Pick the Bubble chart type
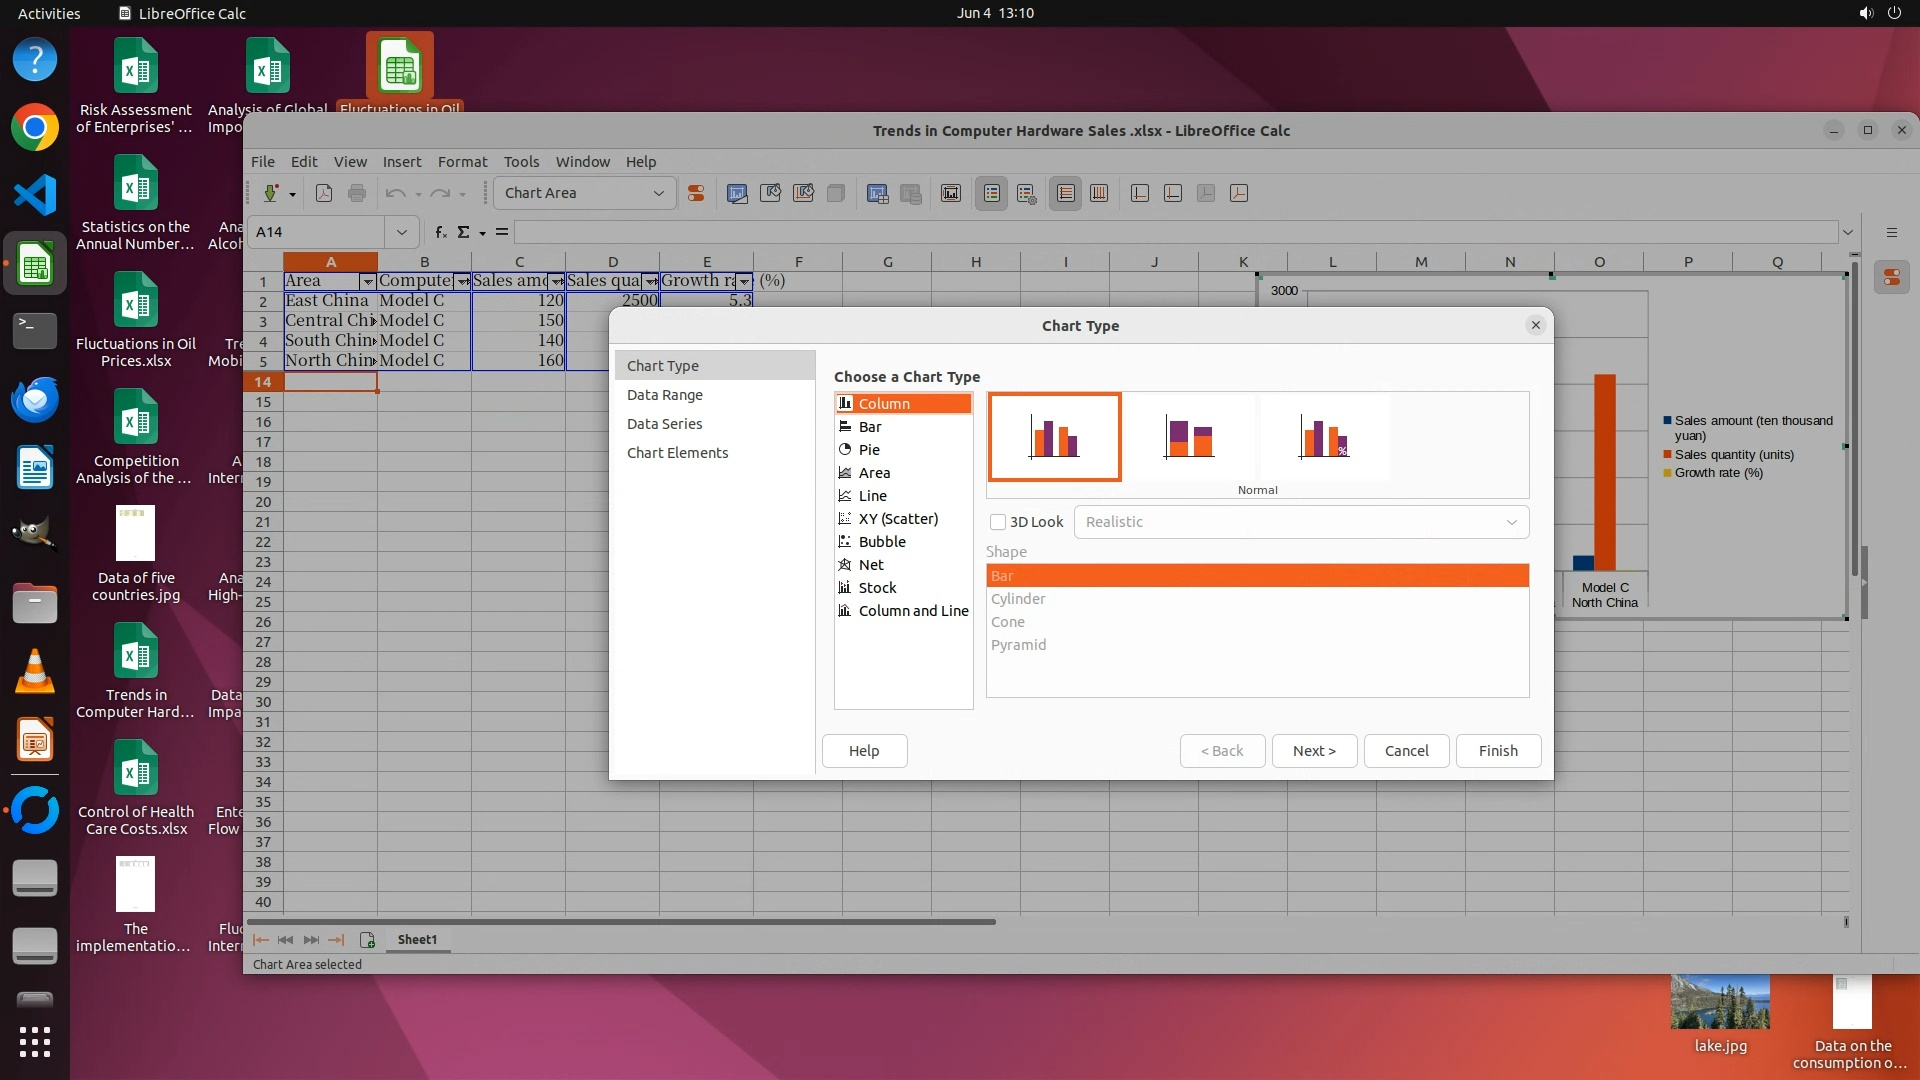This screenshot has height=1080, width=1920. tap(881, 542)
